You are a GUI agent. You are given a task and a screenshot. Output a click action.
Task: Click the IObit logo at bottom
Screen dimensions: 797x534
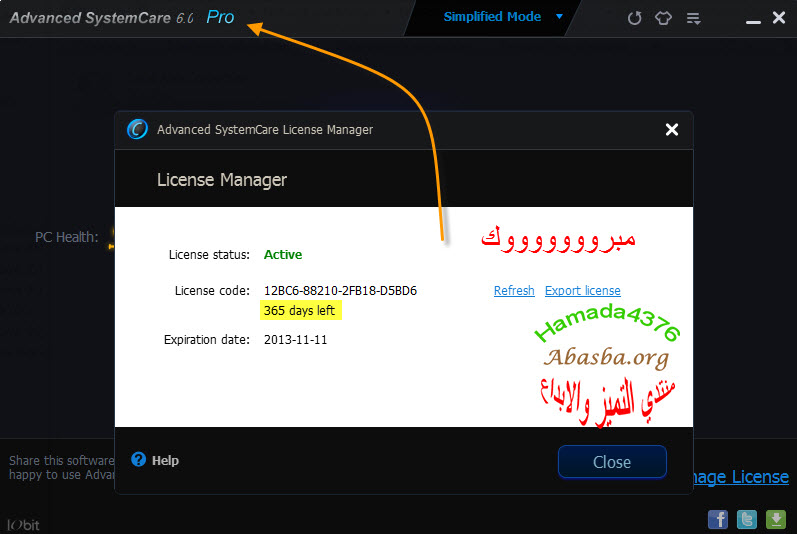pyautogui.click(x=23, y=525)
